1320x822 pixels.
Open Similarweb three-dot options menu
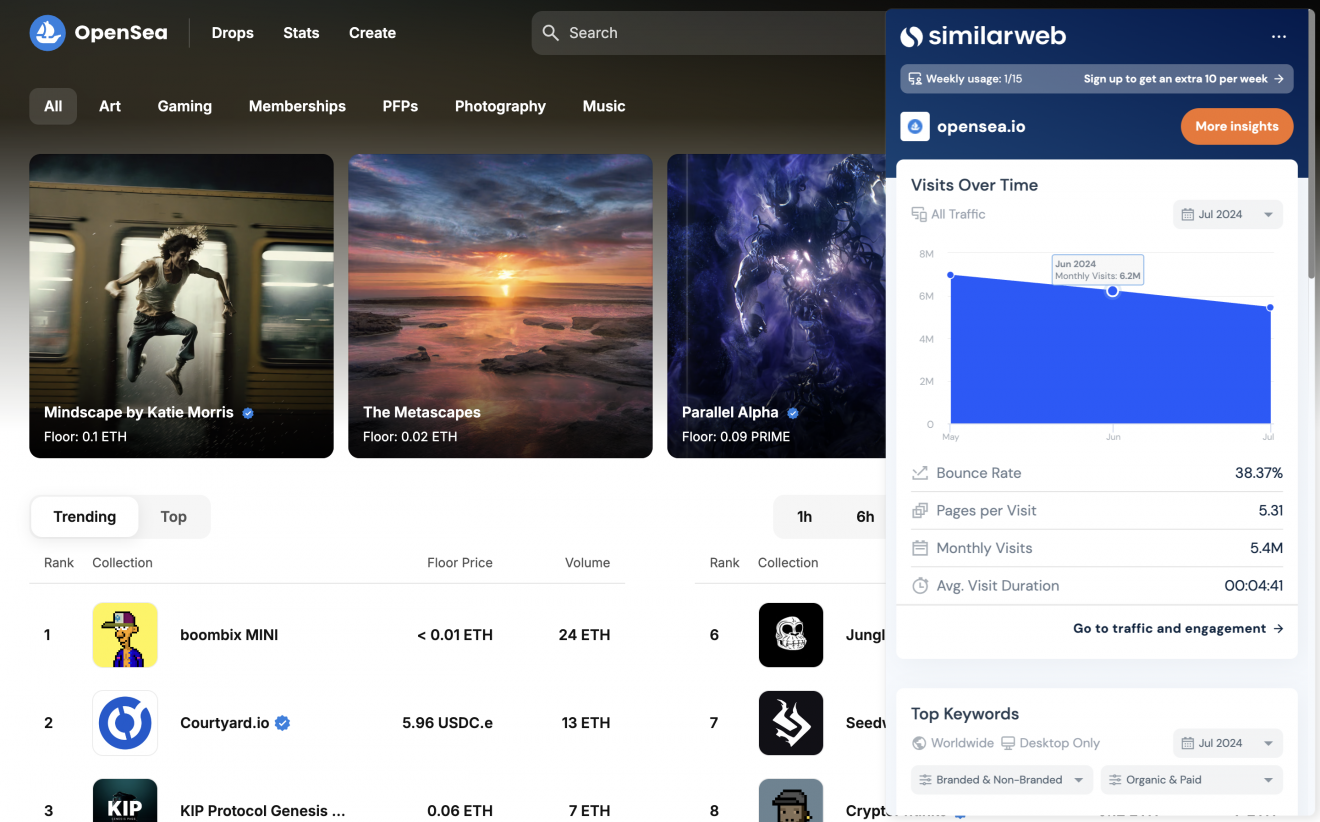pyautogui.click(x=1278, y=36)
